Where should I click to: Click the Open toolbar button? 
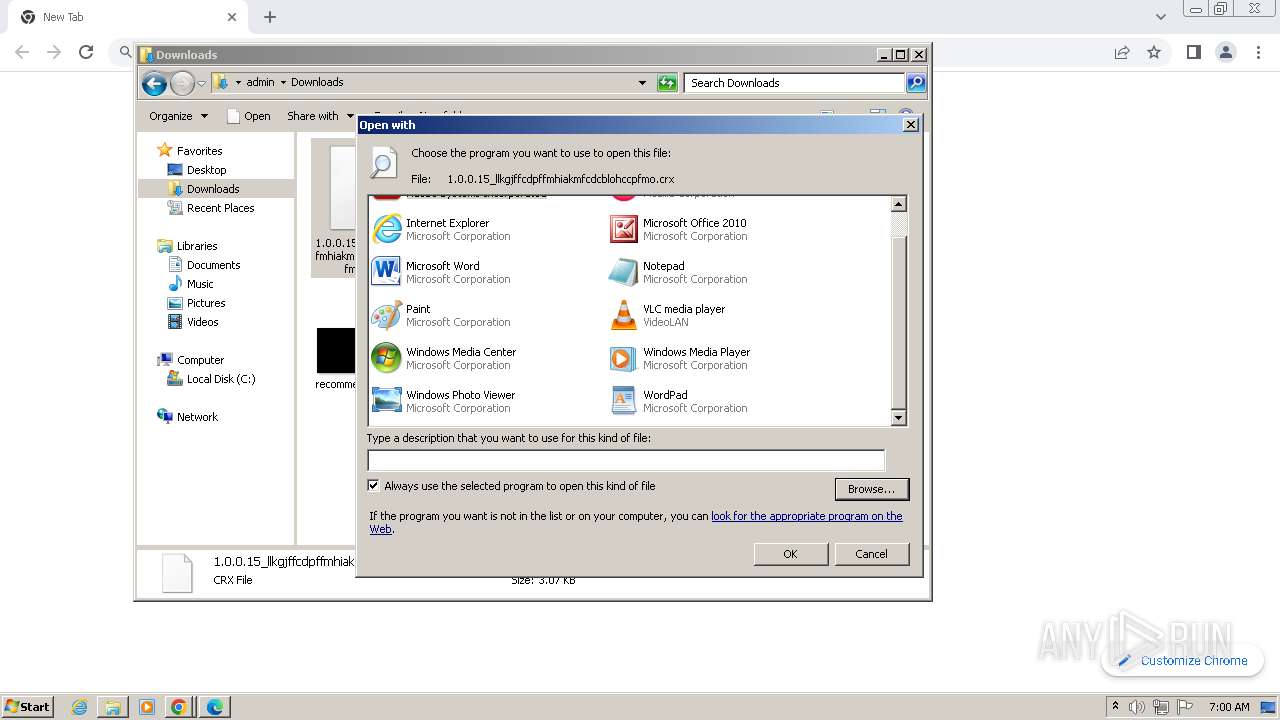click(x=249, y=116)
